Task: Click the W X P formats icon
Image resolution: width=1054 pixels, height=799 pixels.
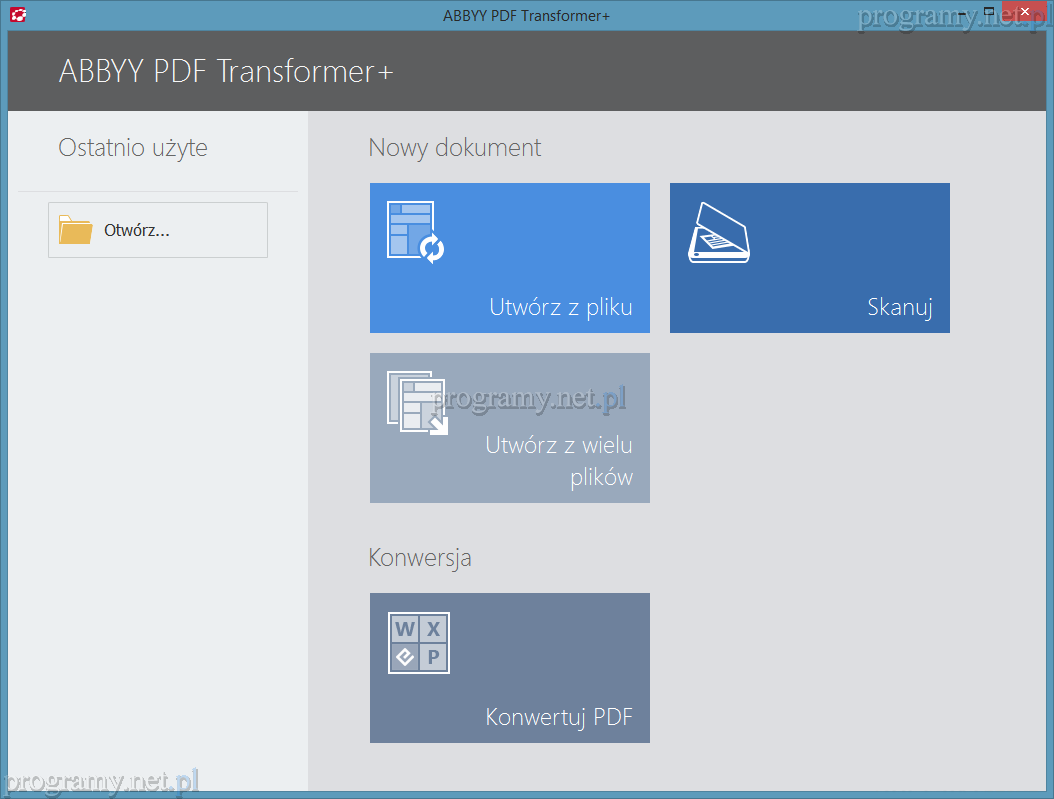Action: tap(419, 643)
